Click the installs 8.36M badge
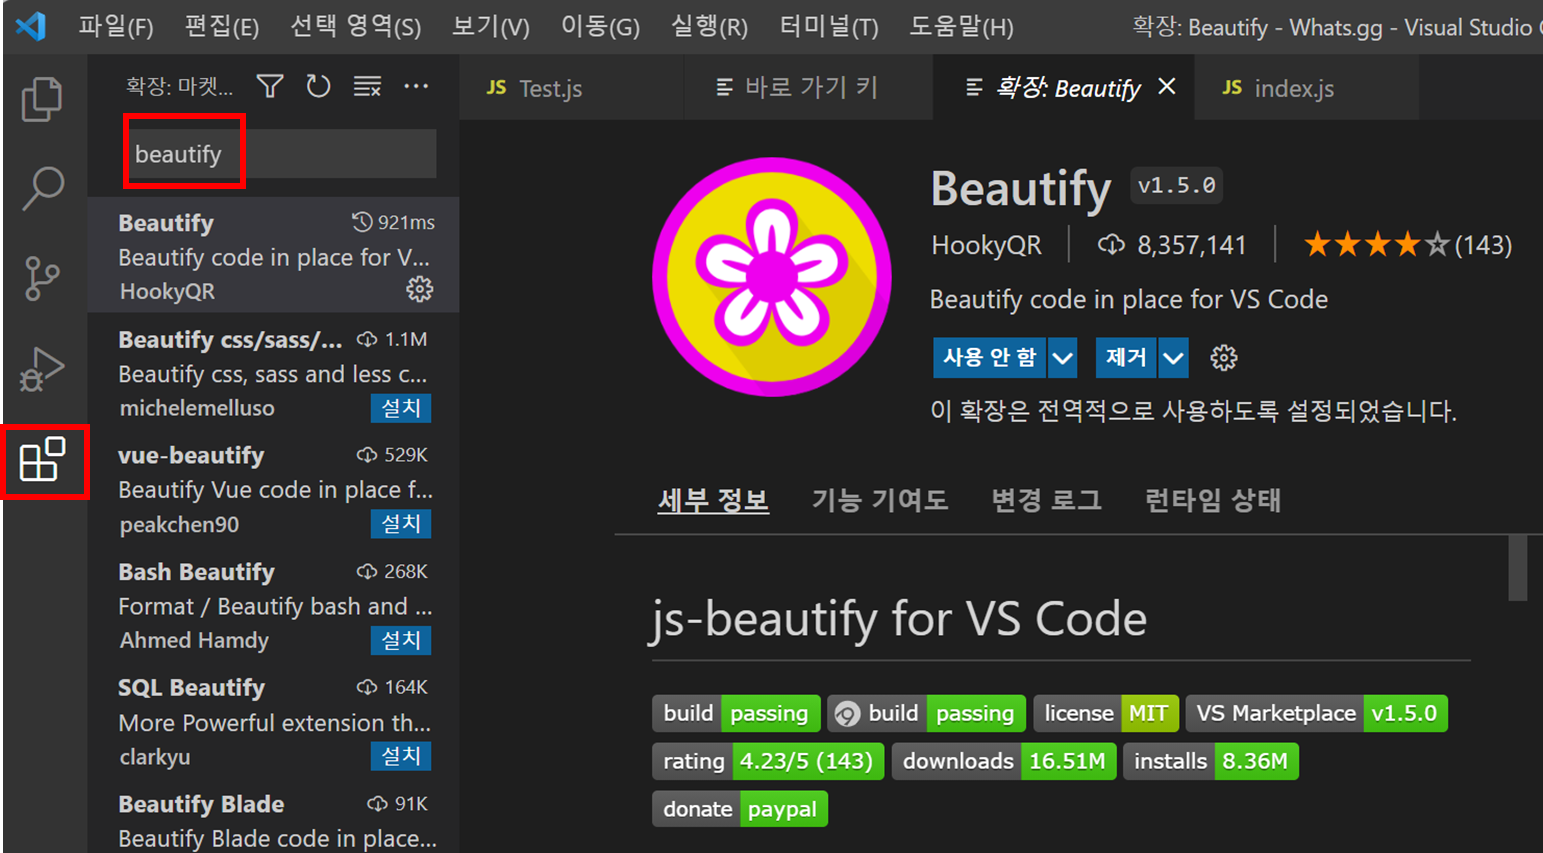 pos(1211,761)
